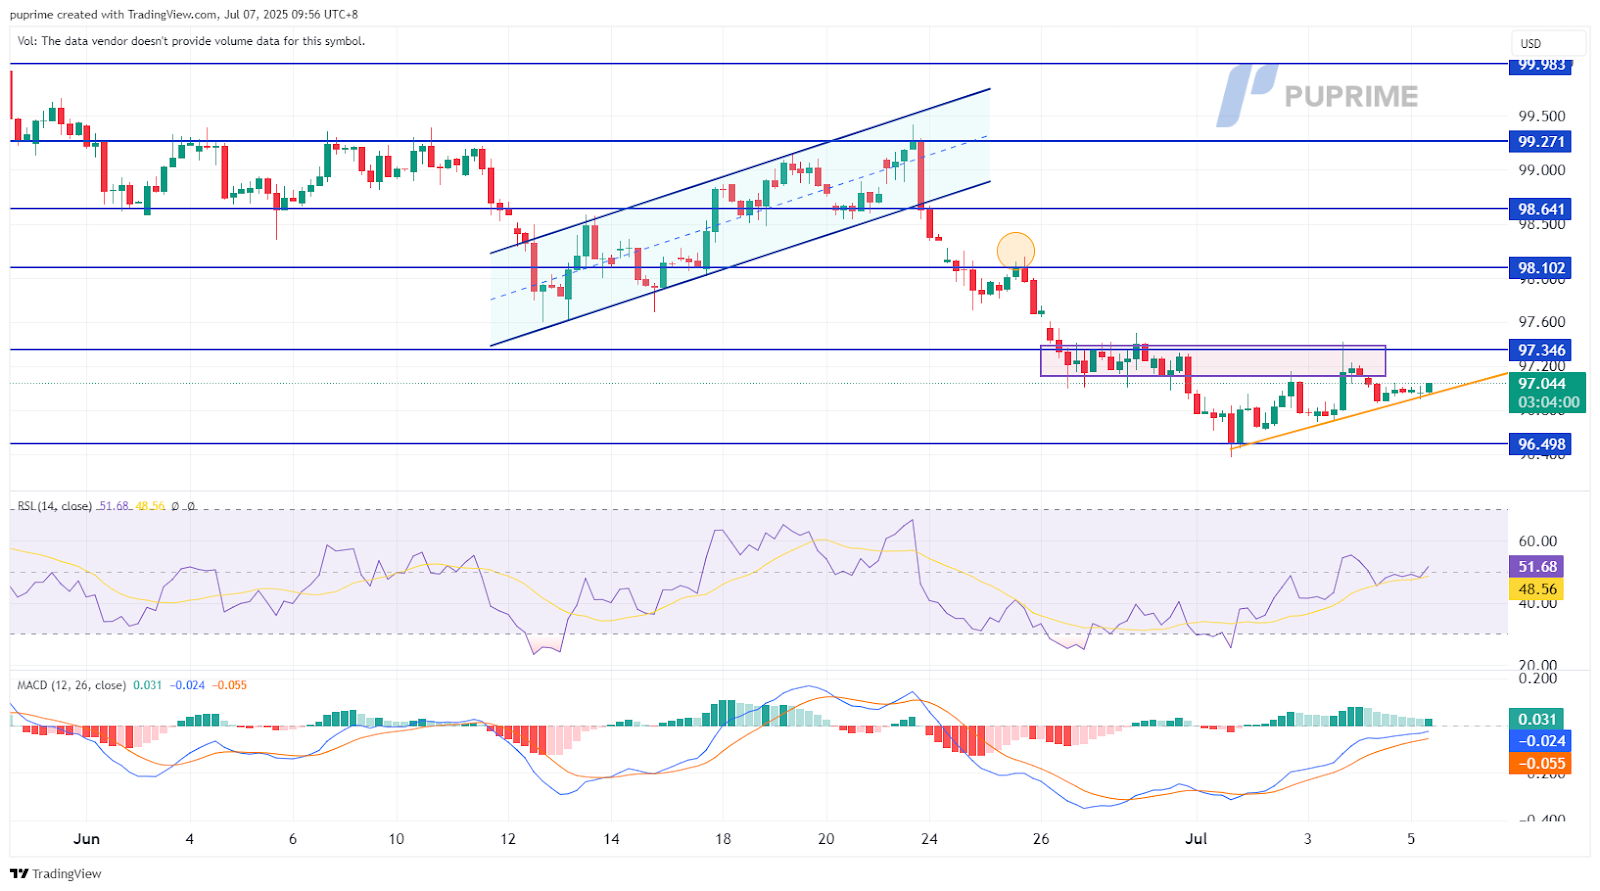The width and height of the screenshot is (1600, 891).
Task: Click the purple 51.68 RSI scale label
Action: tap(1537, 567)
